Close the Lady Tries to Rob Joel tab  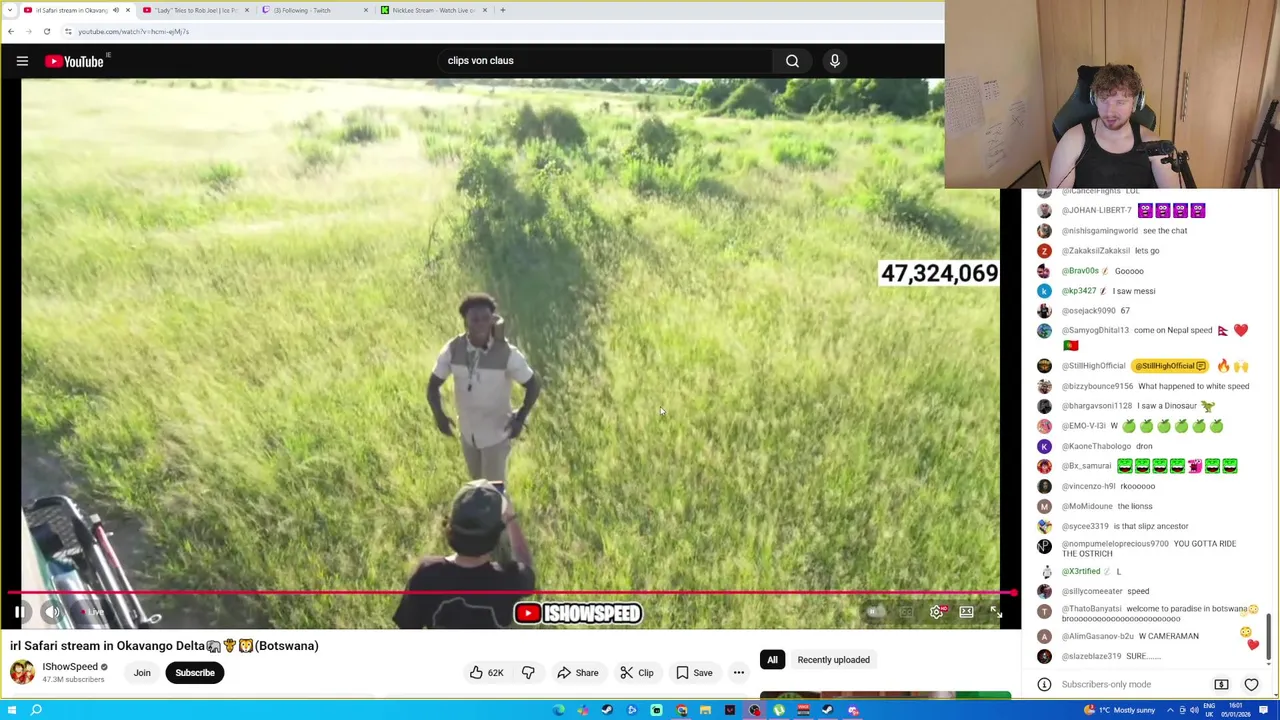pyautogui.click(x=247, y=10)
